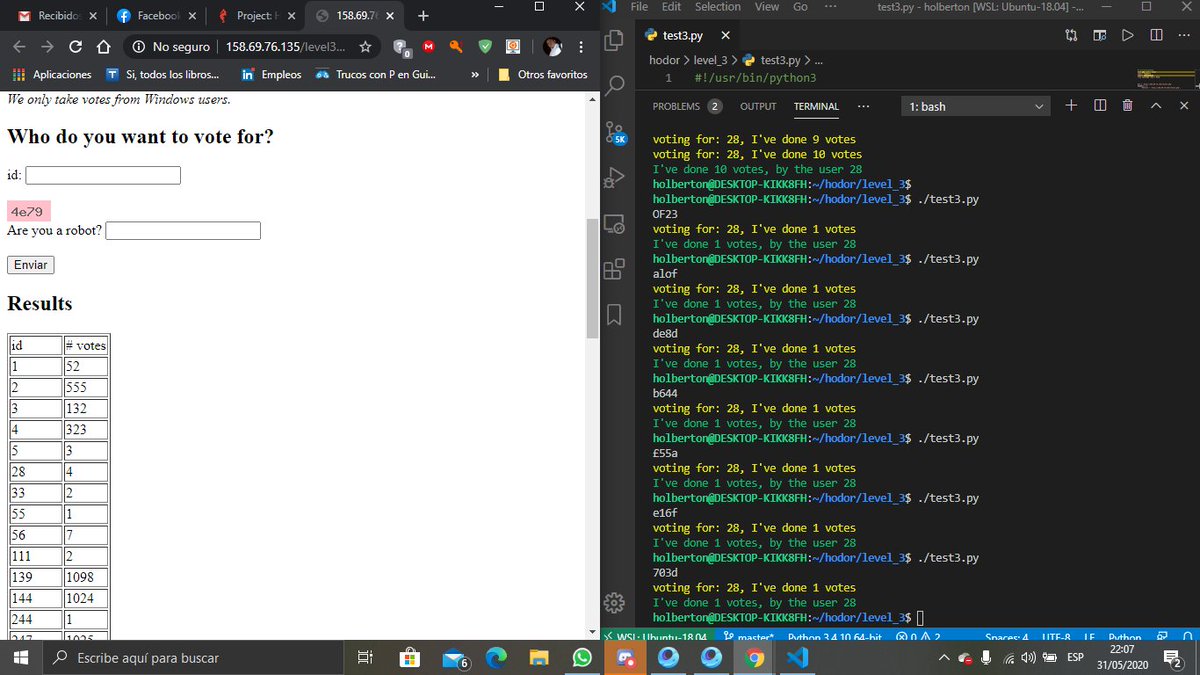Viewport: 1200px width, 675px height.
Task: Switch to OUTPUT panel tab
Action: coord(758,106)
